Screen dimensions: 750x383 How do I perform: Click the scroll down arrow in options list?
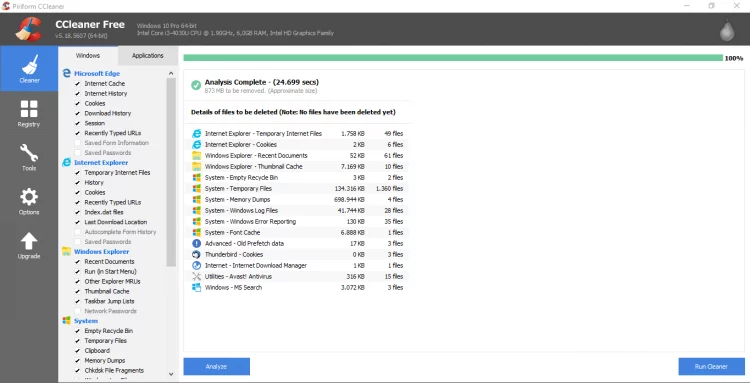(x=171, y=374)
